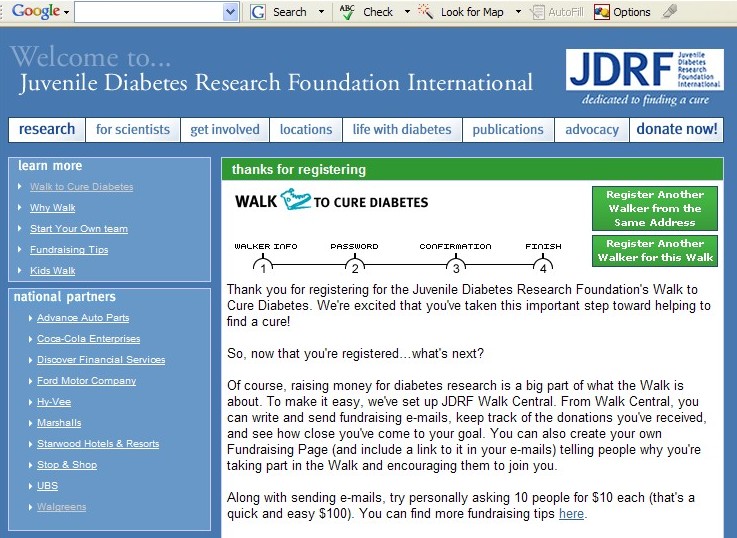Expand the Search button dropdown arrow
737x538 pixels.
(x=321, y=12)
